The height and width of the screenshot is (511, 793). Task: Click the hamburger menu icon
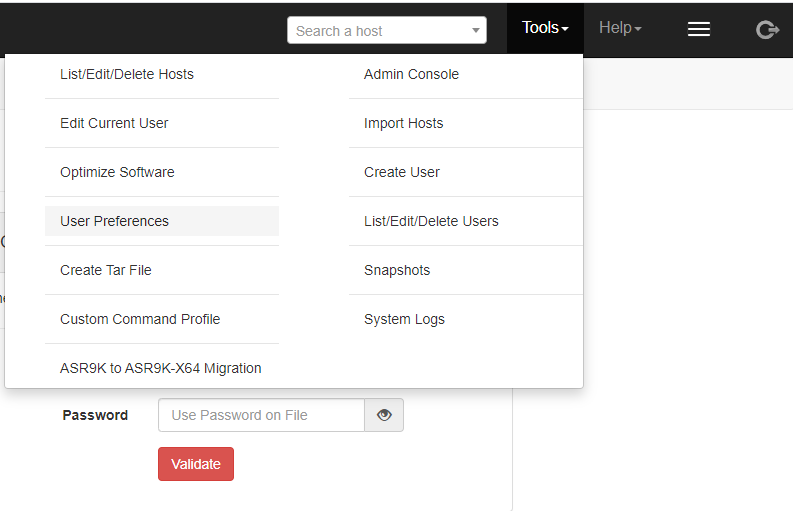(698, 29)
